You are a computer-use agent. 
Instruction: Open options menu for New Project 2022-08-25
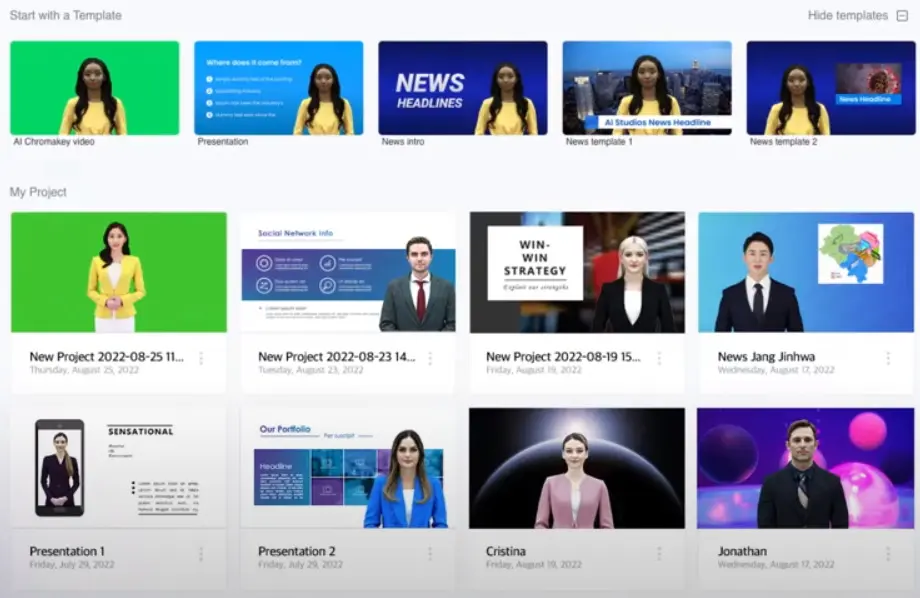coord(201,359)
